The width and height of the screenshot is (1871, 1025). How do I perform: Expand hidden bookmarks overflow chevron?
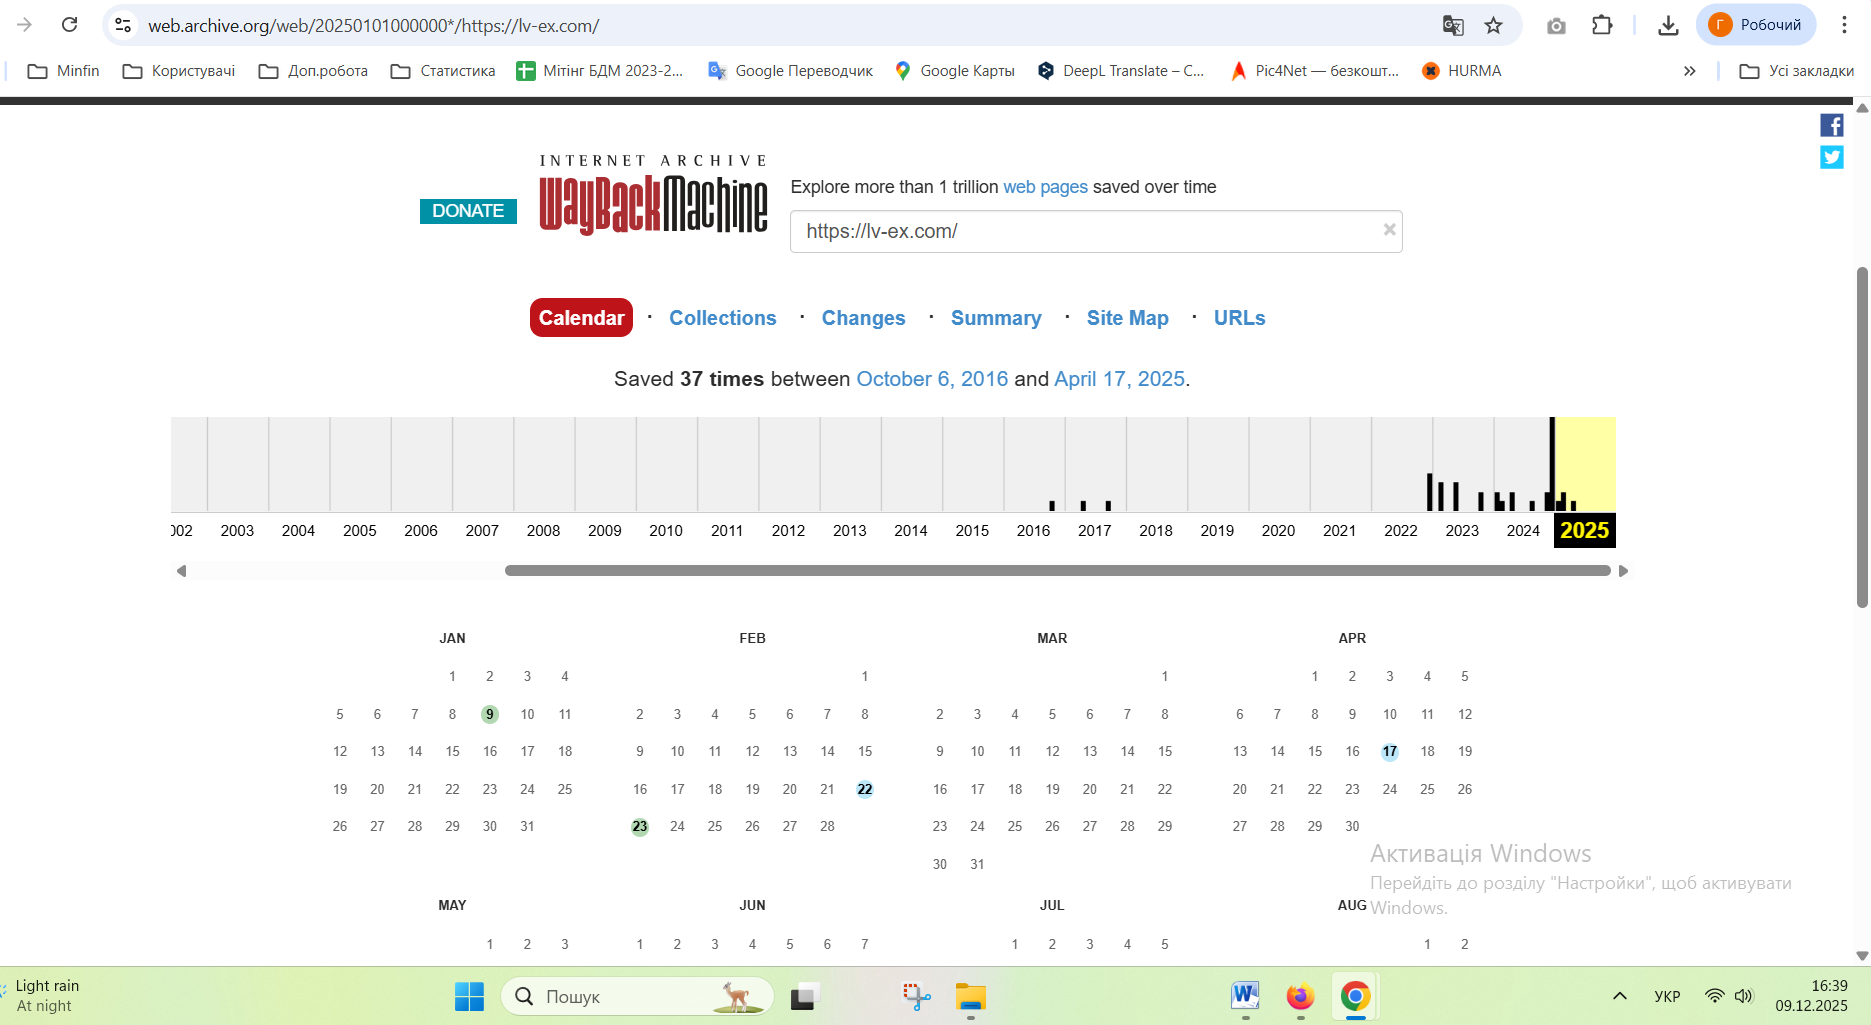pyautogui.click(x=1690, y=71)
